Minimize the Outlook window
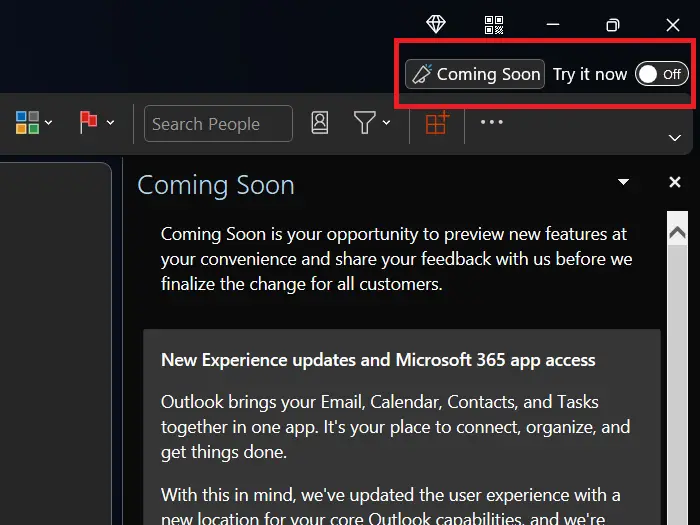Screen dimensions: 700x525 553,25
